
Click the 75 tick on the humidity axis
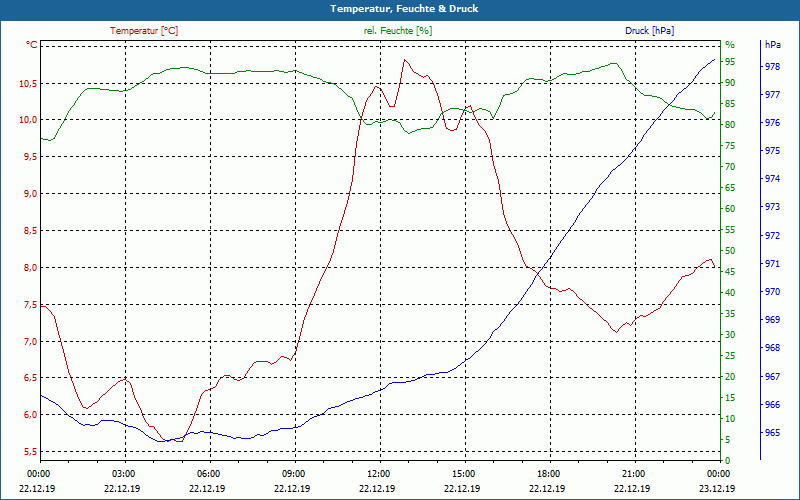tap(730, 146)
